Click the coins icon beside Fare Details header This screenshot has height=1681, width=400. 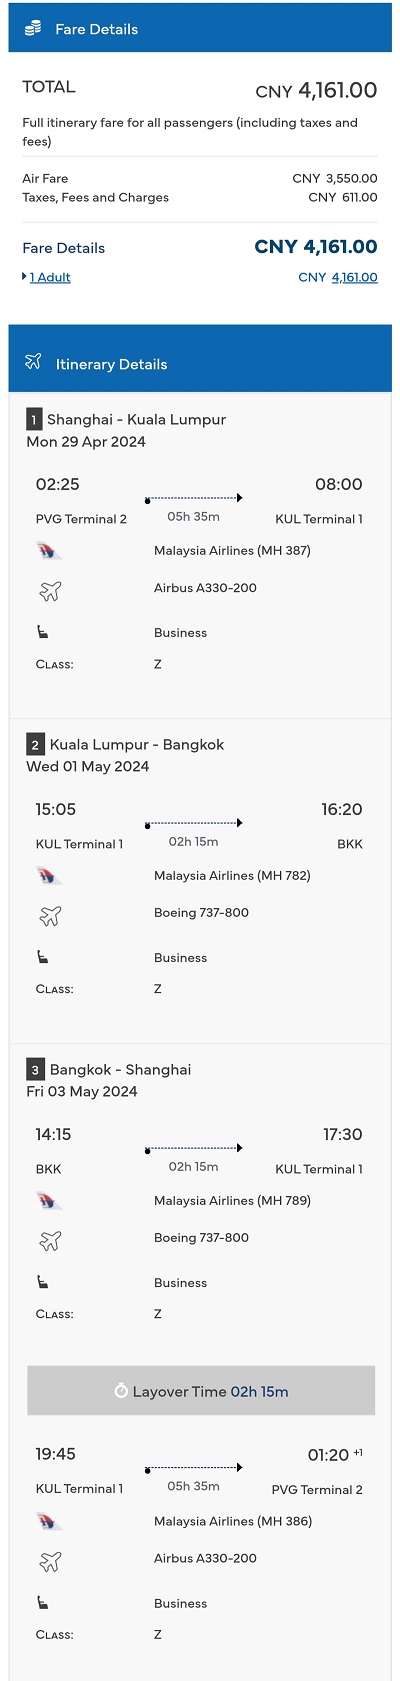tap(33, 29)
